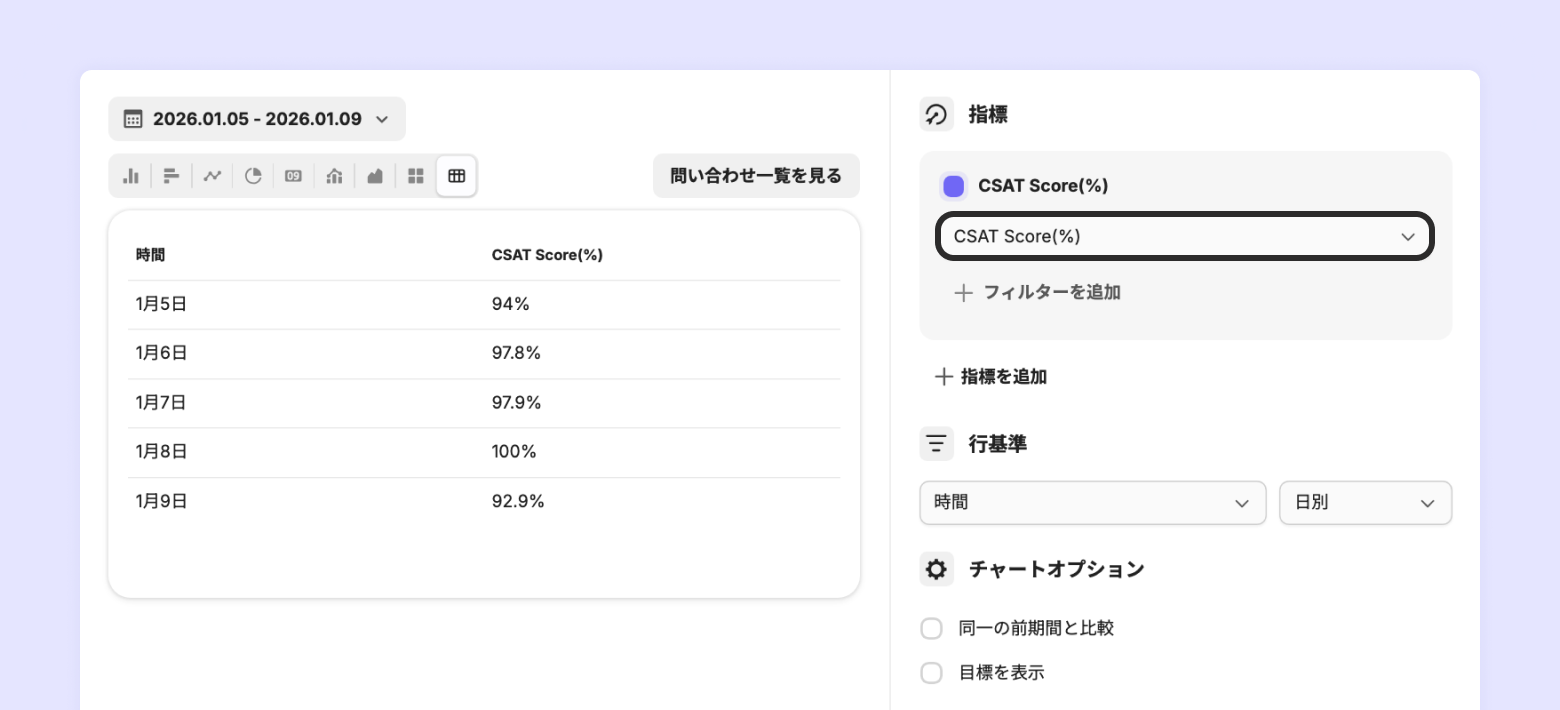Switch to area chart view
Image resolution: width=1560 pixels, height=710 pixels.
tap(375, 176)
